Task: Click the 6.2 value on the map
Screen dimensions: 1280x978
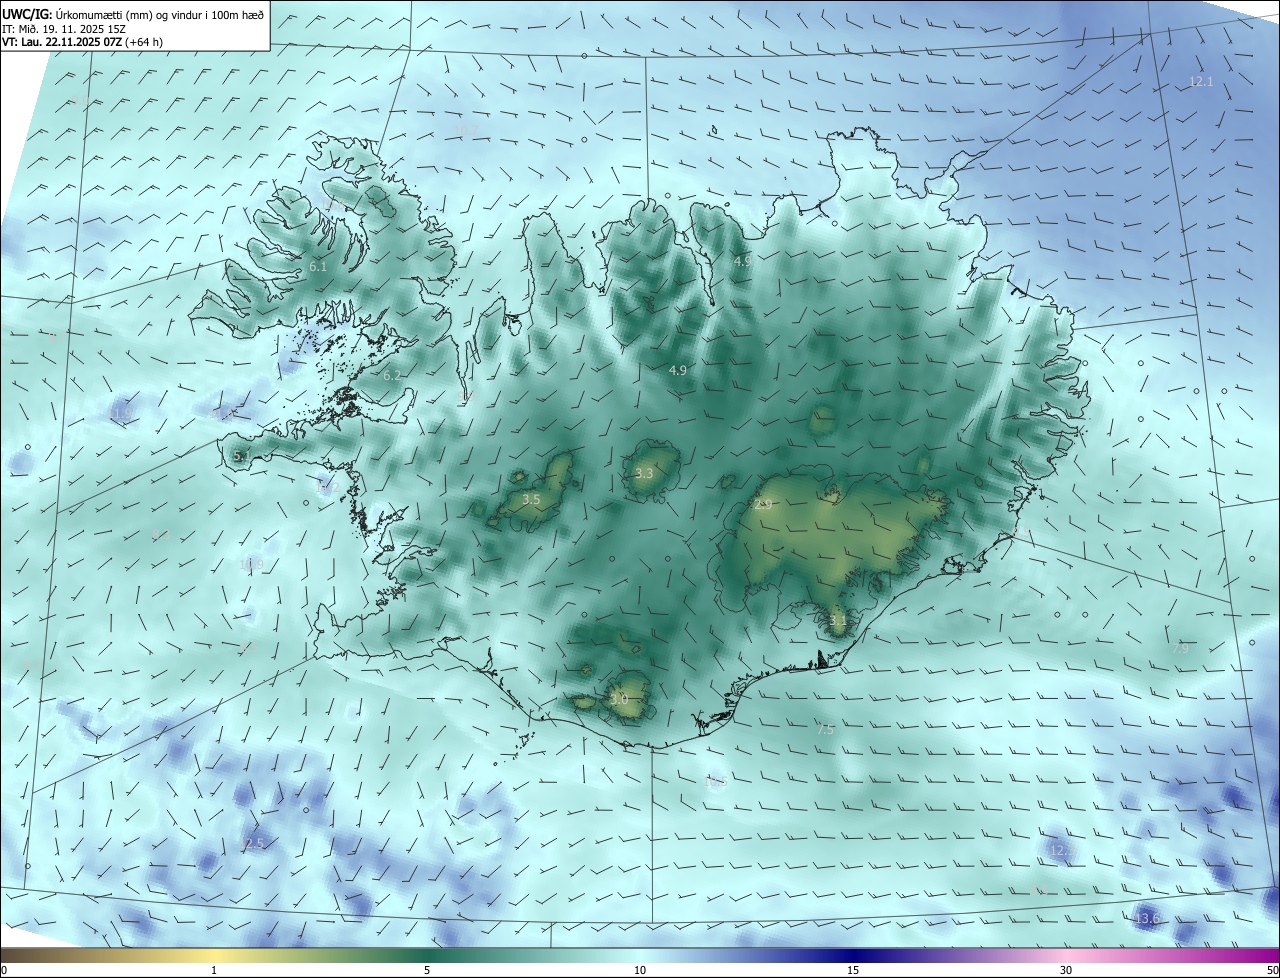Action: click(391, 376)
